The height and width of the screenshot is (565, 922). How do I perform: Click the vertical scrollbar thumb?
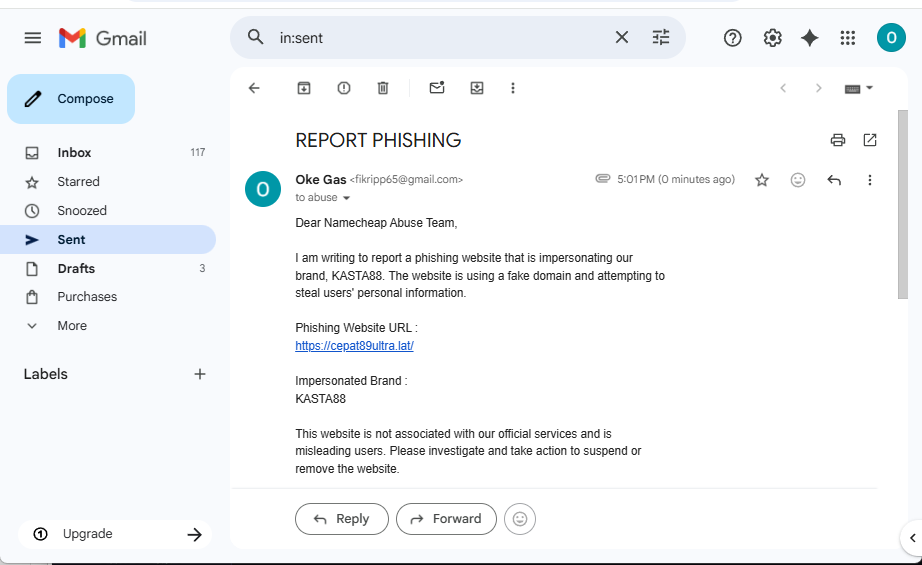[903, 204]
